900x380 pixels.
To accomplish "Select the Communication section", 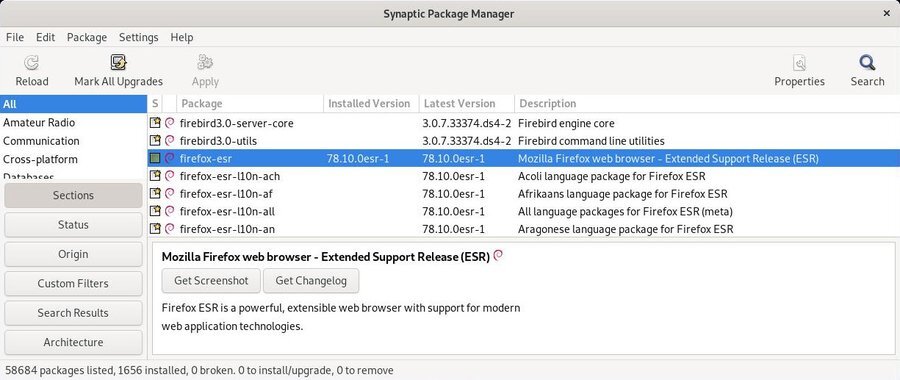I will (73, 141).
